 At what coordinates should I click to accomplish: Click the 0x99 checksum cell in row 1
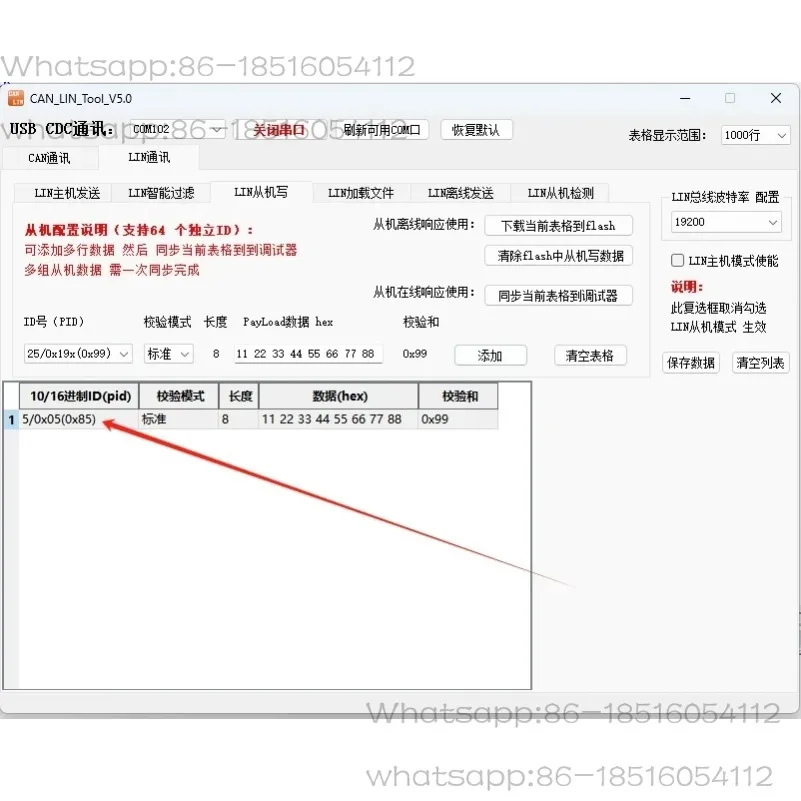pos(459,419)
